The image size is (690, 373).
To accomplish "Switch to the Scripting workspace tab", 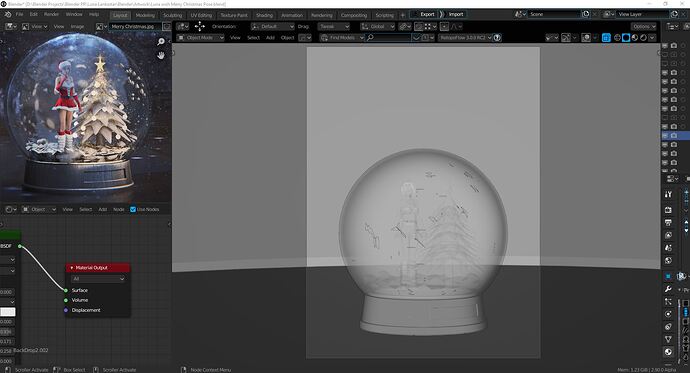I will click(384, 15).
